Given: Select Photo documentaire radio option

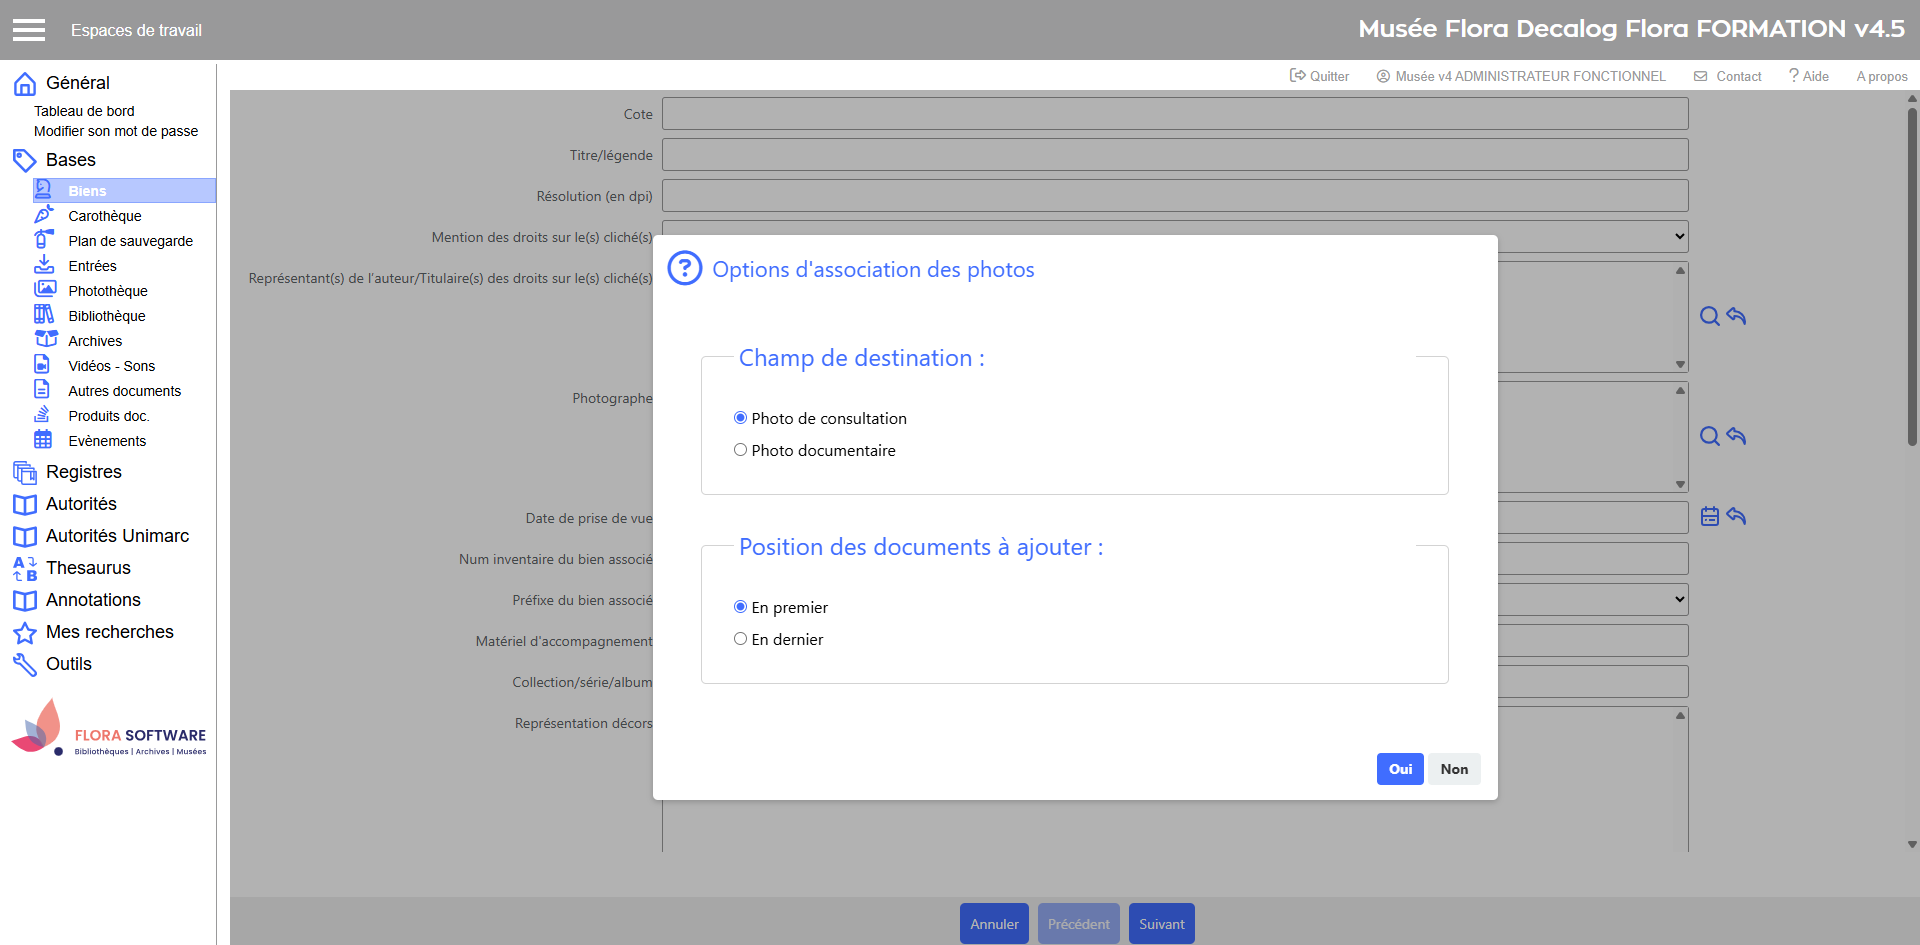Looking at the screenshot, I should click(x=741, y=450).
